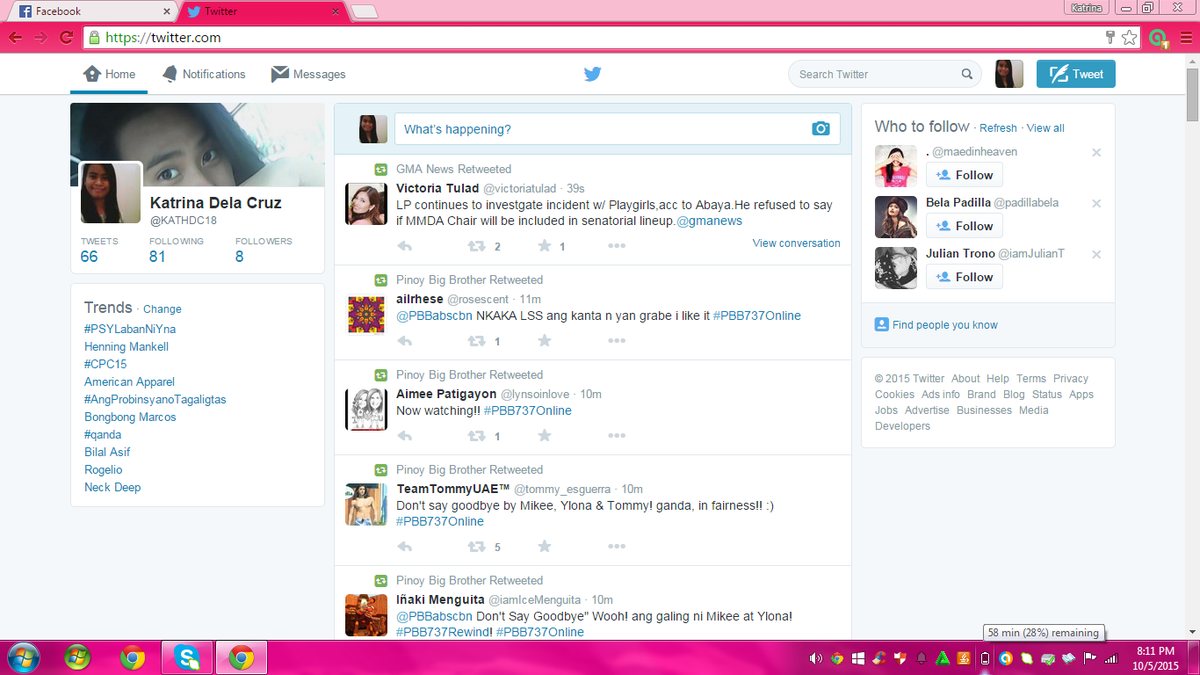Favorite Aimee Patigayon's tweet

(544, 436)
